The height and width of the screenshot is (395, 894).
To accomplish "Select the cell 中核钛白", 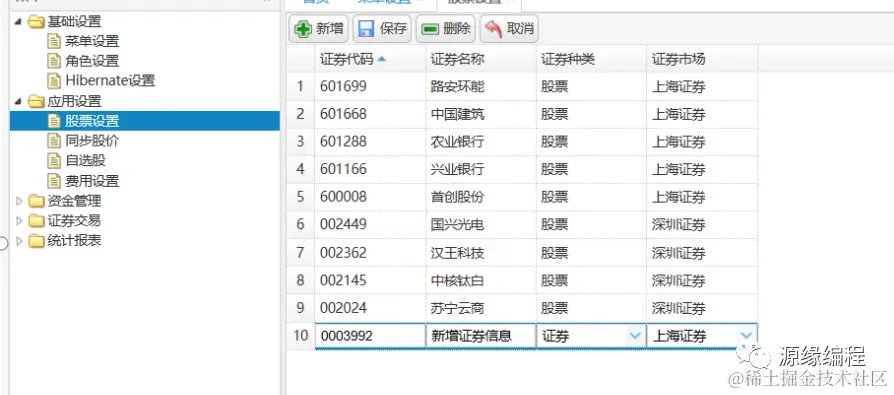I will click(x=481, y=280).
